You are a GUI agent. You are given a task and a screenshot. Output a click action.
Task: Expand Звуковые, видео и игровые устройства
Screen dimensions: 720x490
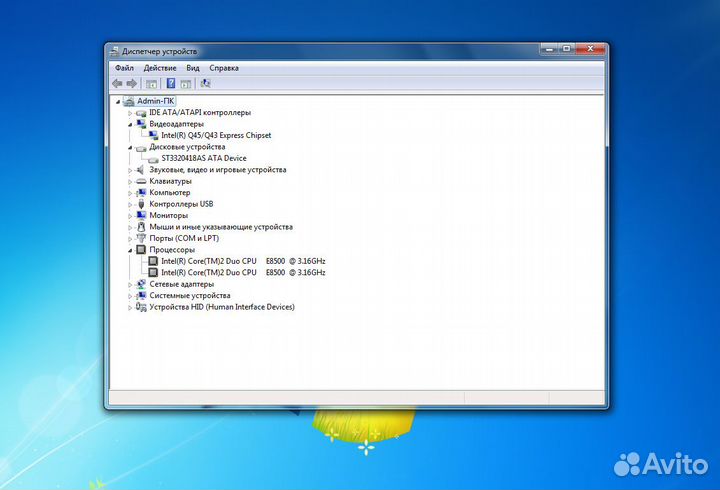pos(130,170)
